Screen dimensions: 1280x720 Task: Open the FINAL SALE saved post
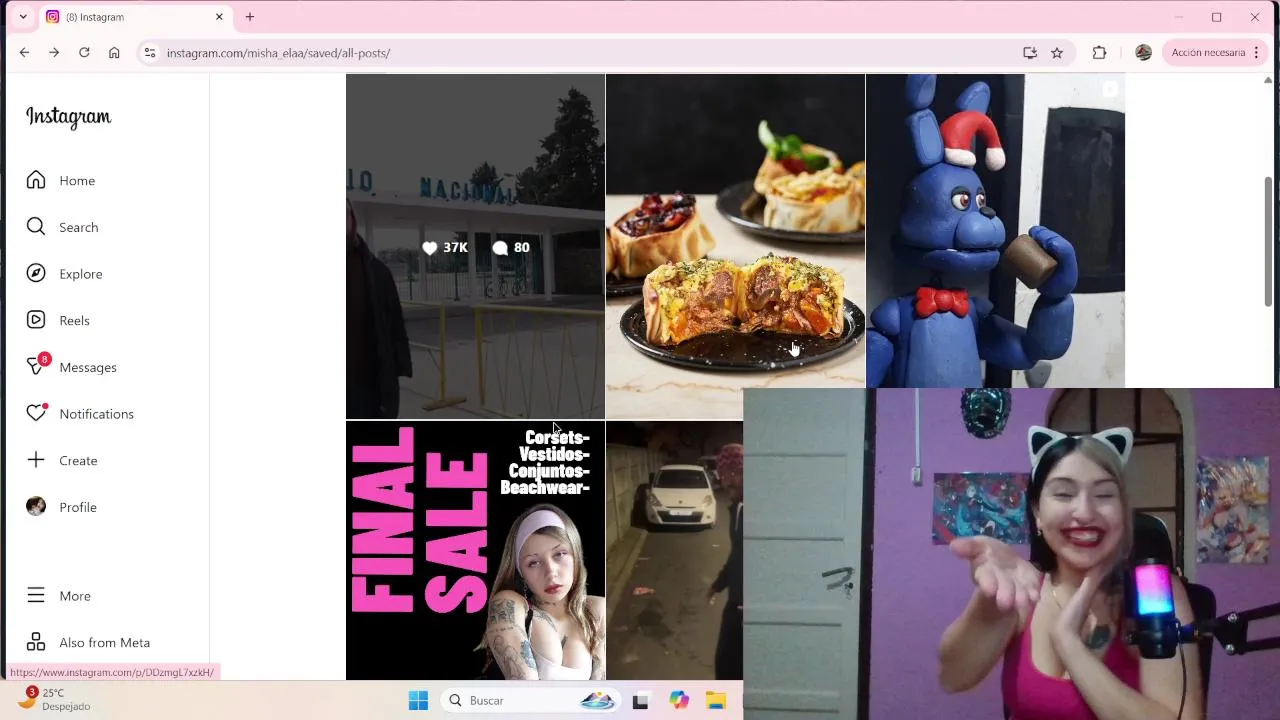coord(475,550)
